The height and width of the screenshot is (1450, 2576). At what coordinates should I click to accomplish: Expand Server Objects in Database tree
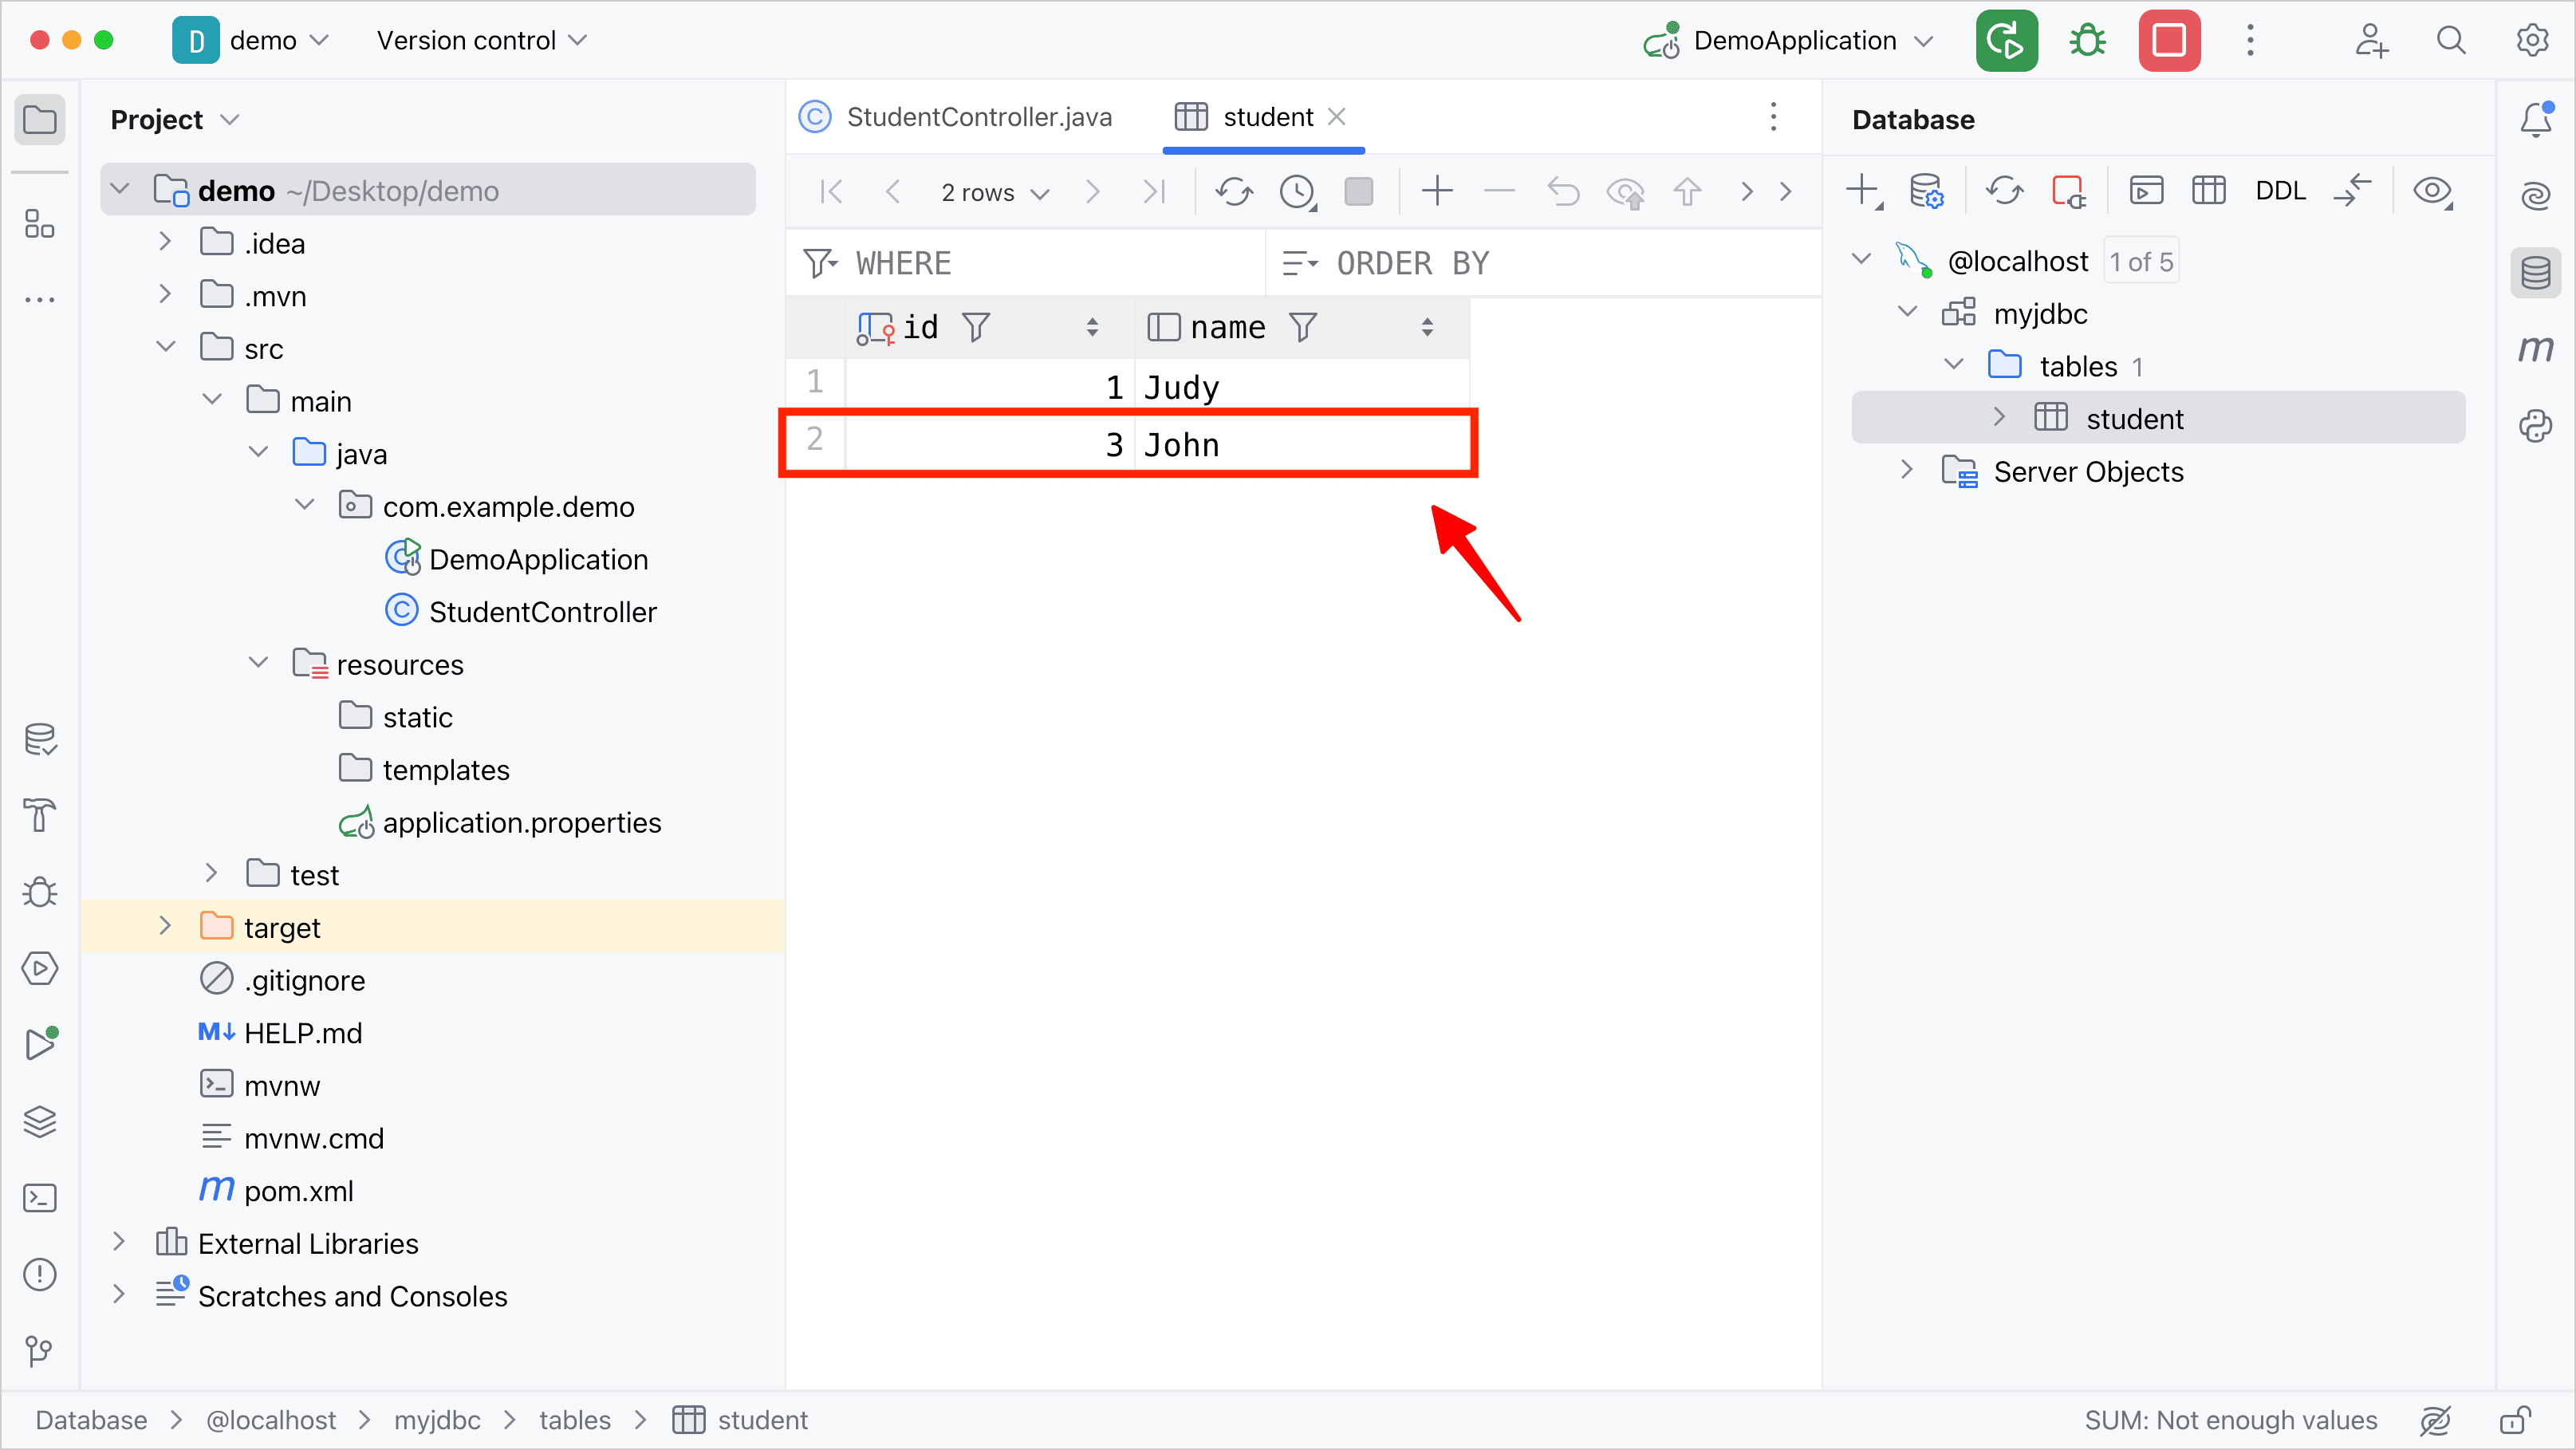coord(1907,471)
